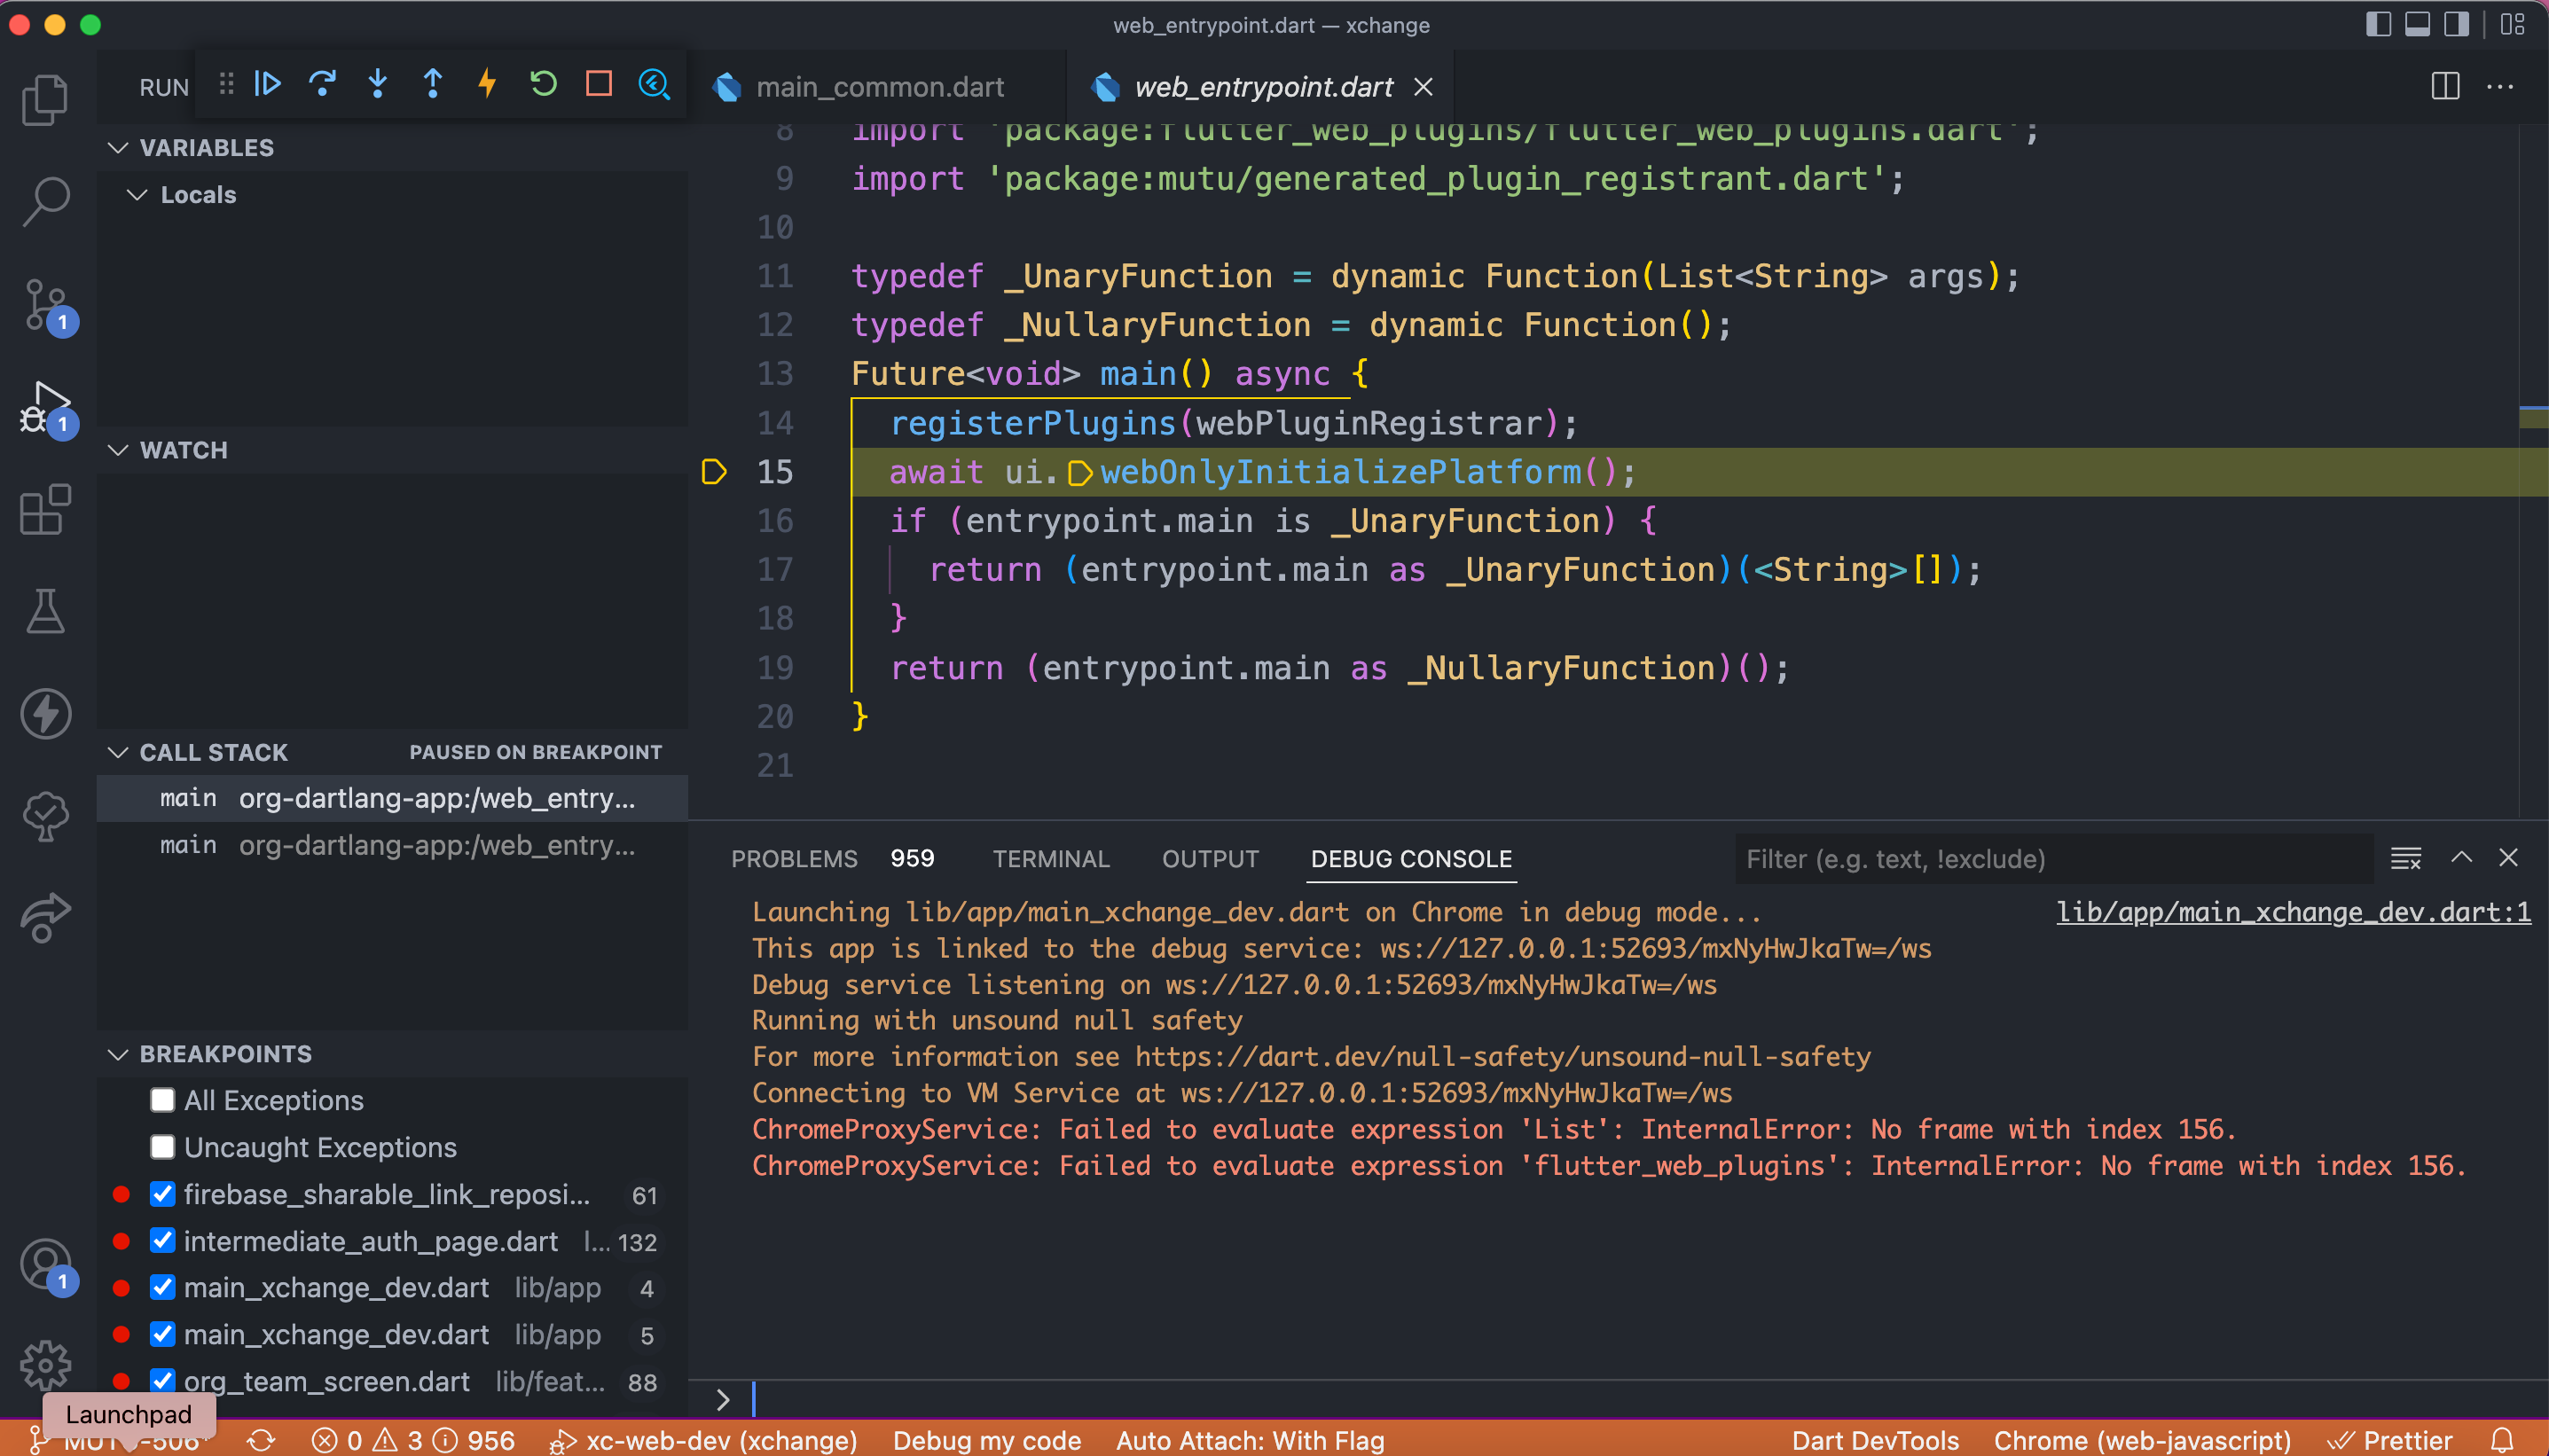Open the Testing flask view
Screen dimensions: 2549x1456
click(45, 611)
